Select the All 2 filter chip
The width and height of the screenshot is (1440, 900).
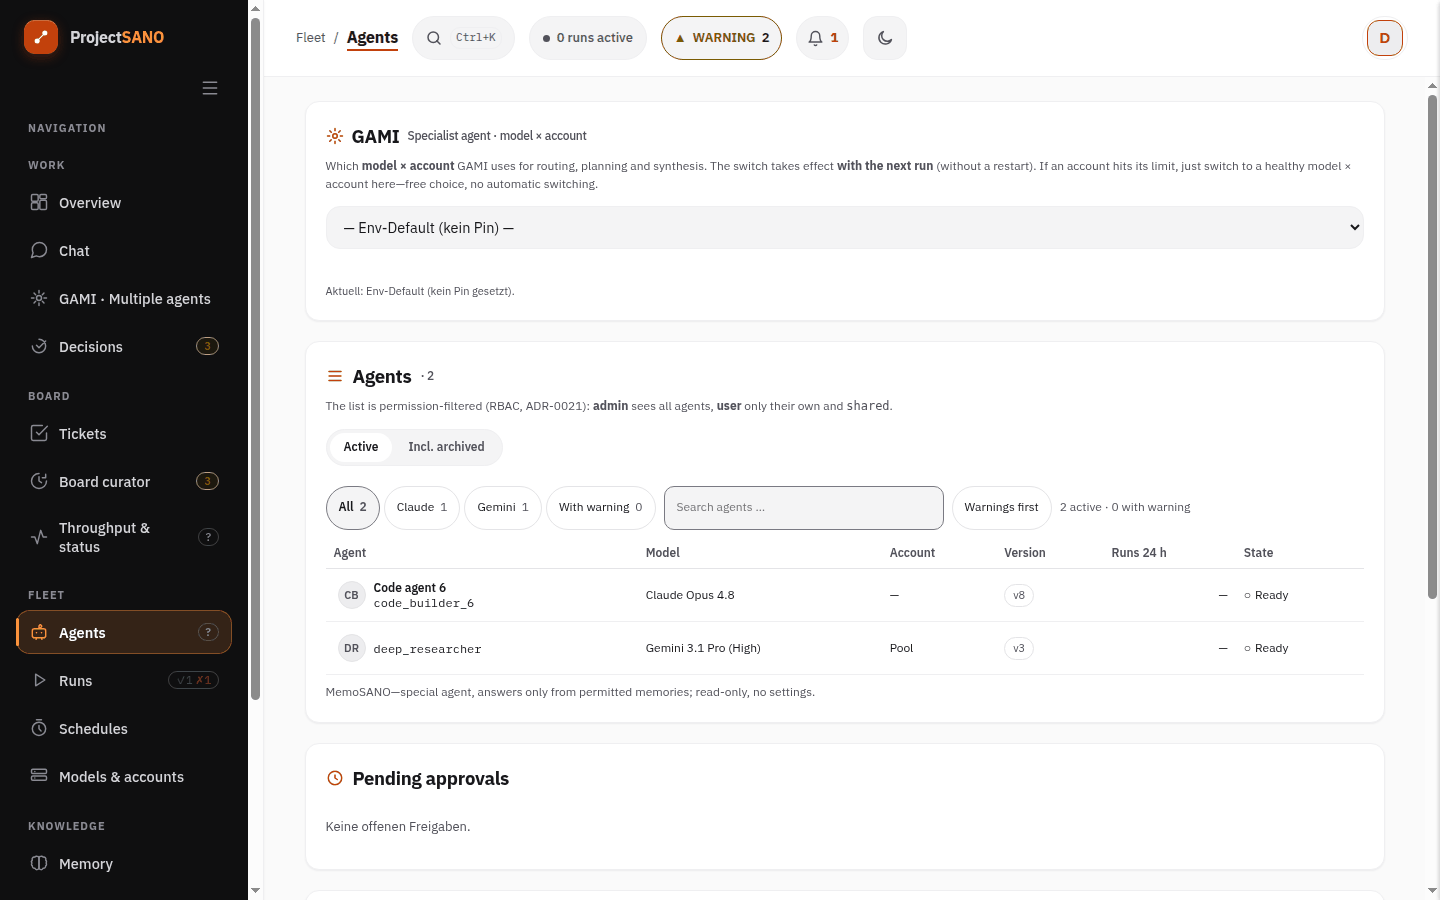(x=353, y=508)
